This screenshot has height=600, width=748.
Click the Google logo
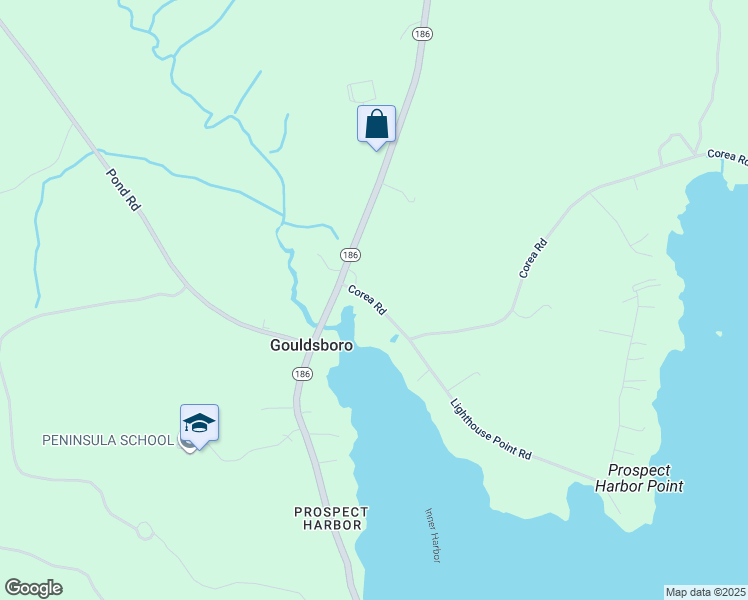pos(33,588)
